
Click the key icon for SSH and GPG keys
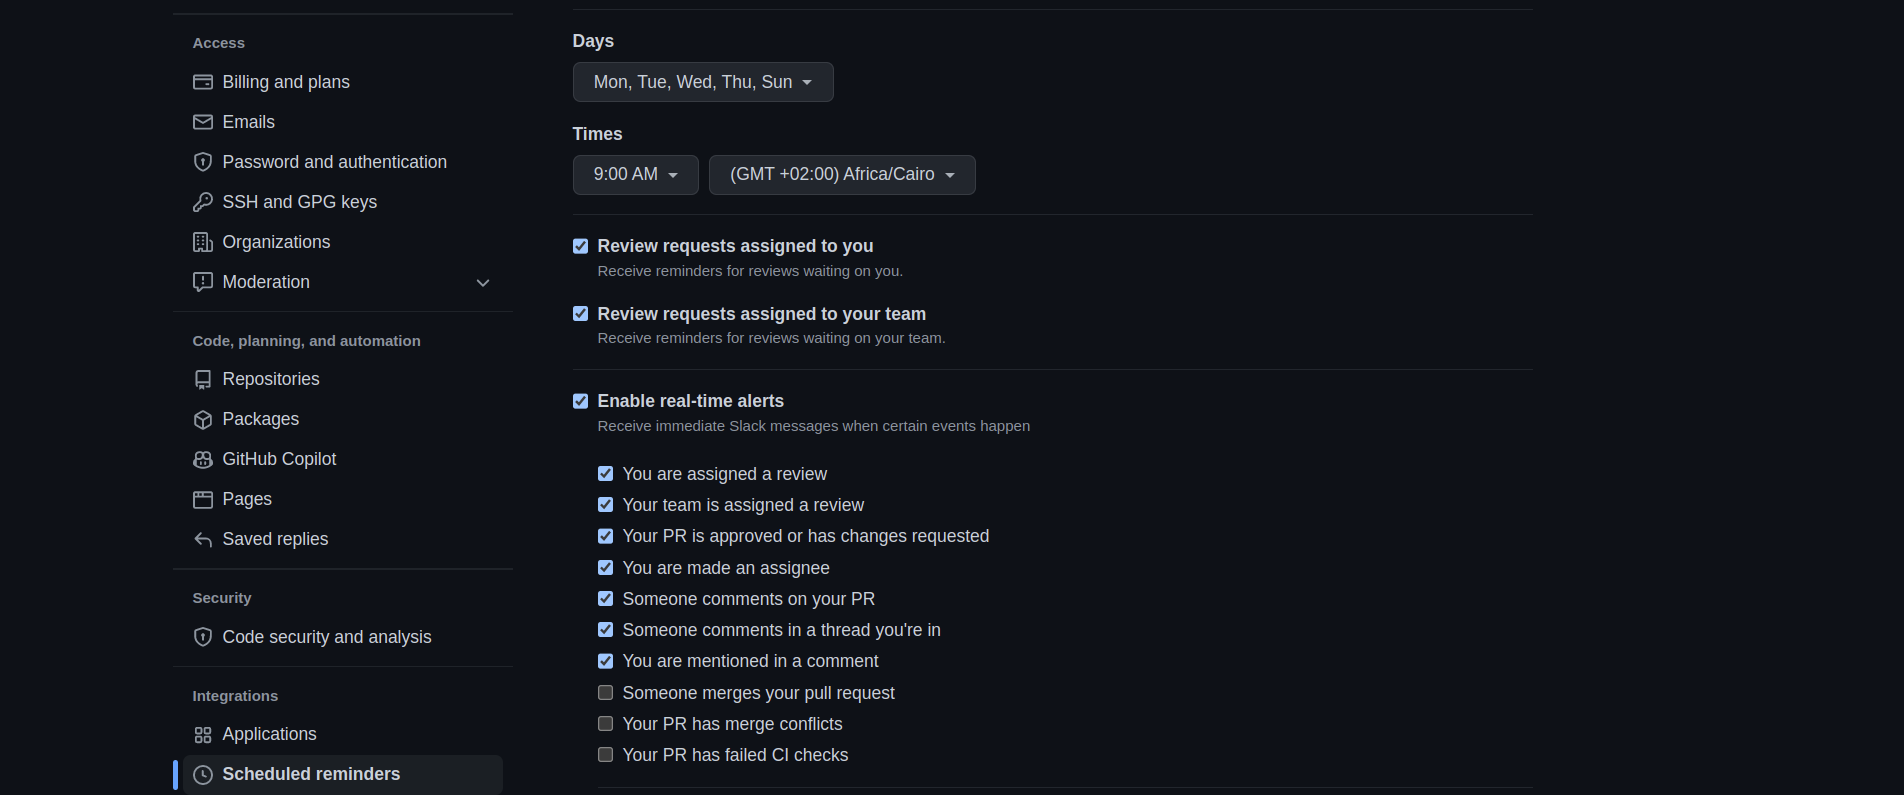[x=203, y=202]
